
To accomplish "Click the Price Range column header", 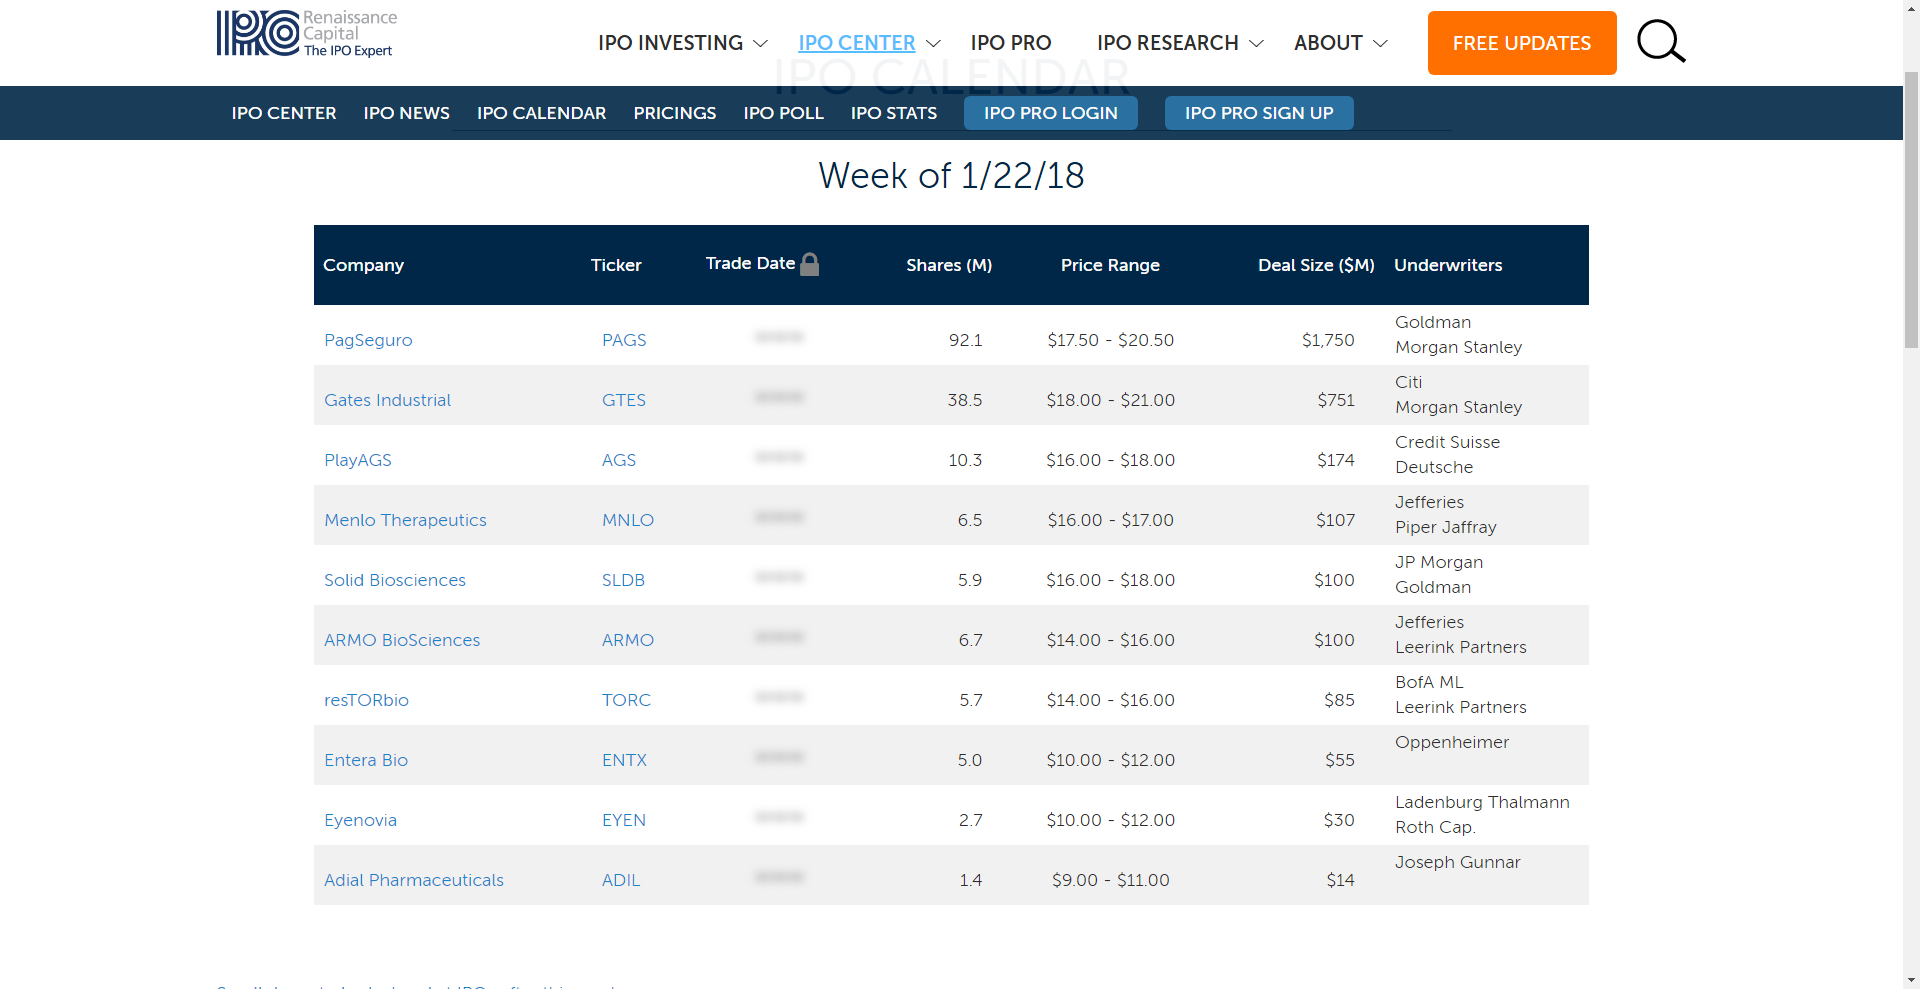I will coord(1110,265).
